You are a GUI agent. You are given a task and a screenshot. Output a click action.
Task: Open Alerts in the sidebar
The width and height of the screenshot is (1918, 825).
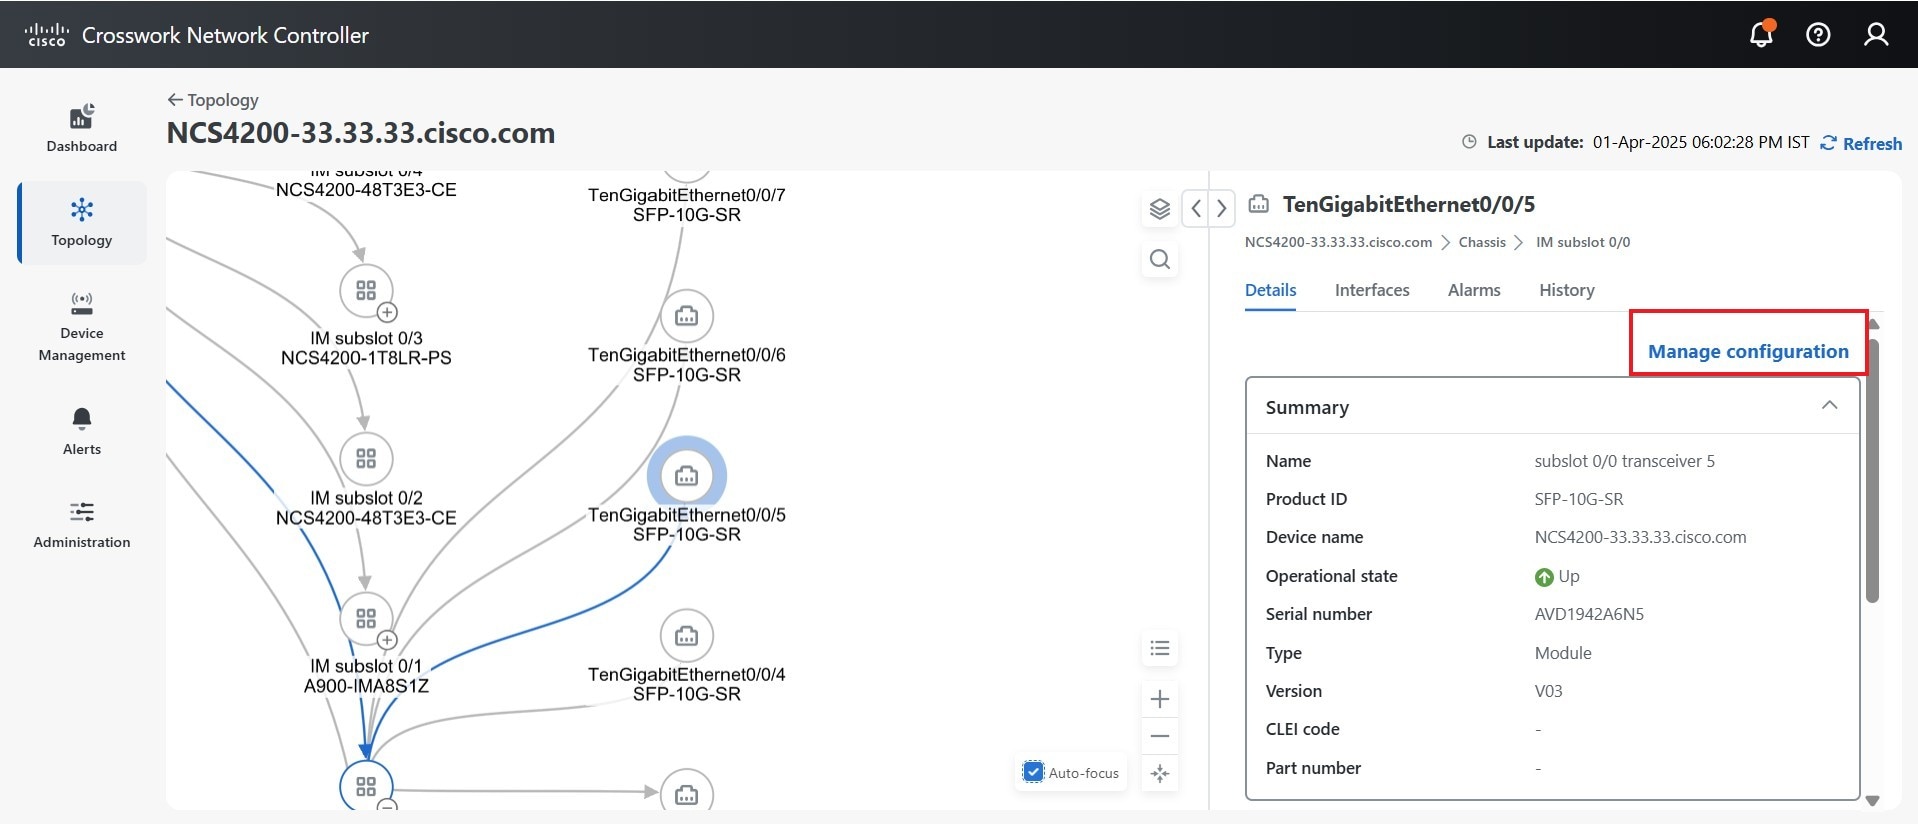click(x=82, y=431)
